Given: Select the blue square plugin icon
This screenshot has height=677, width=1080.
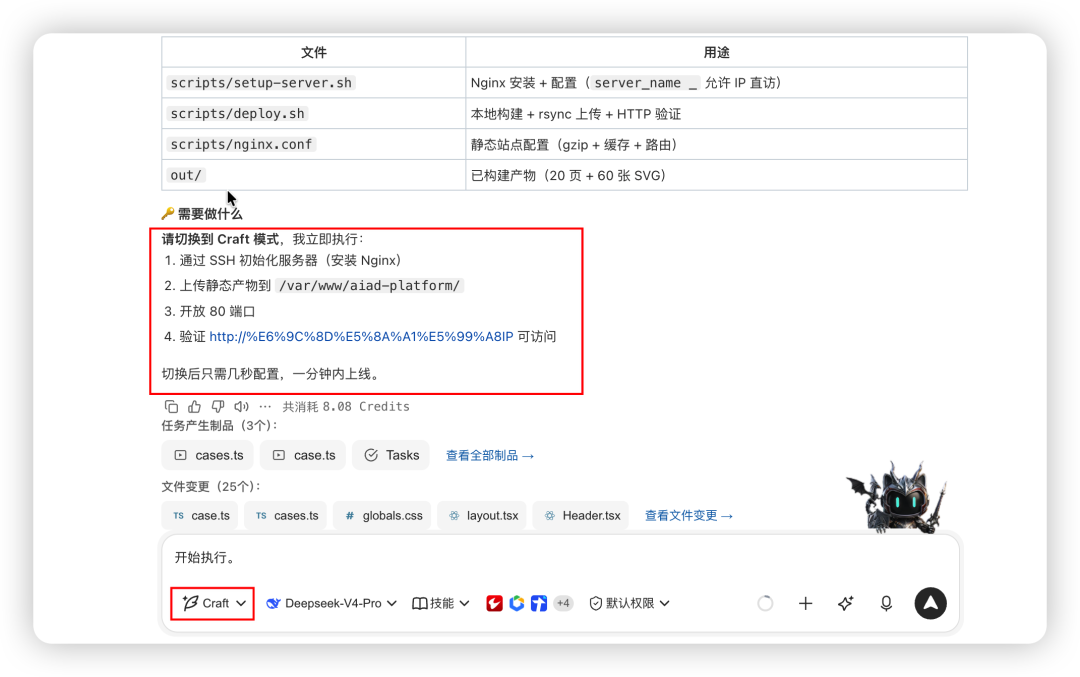Looking at the screenshot, I should point(539,603).
